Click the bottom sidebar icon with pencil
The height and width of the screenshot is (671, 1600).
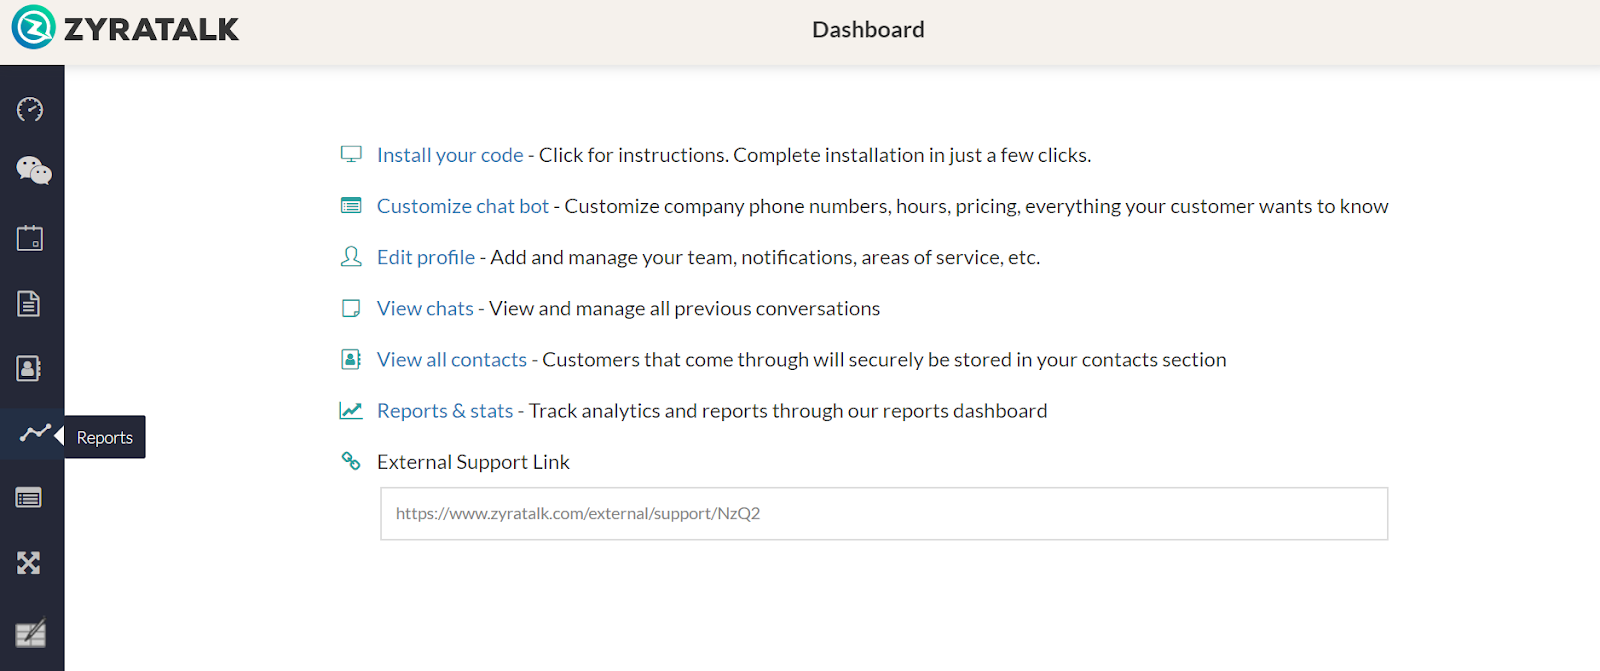(x=31, y=633)
